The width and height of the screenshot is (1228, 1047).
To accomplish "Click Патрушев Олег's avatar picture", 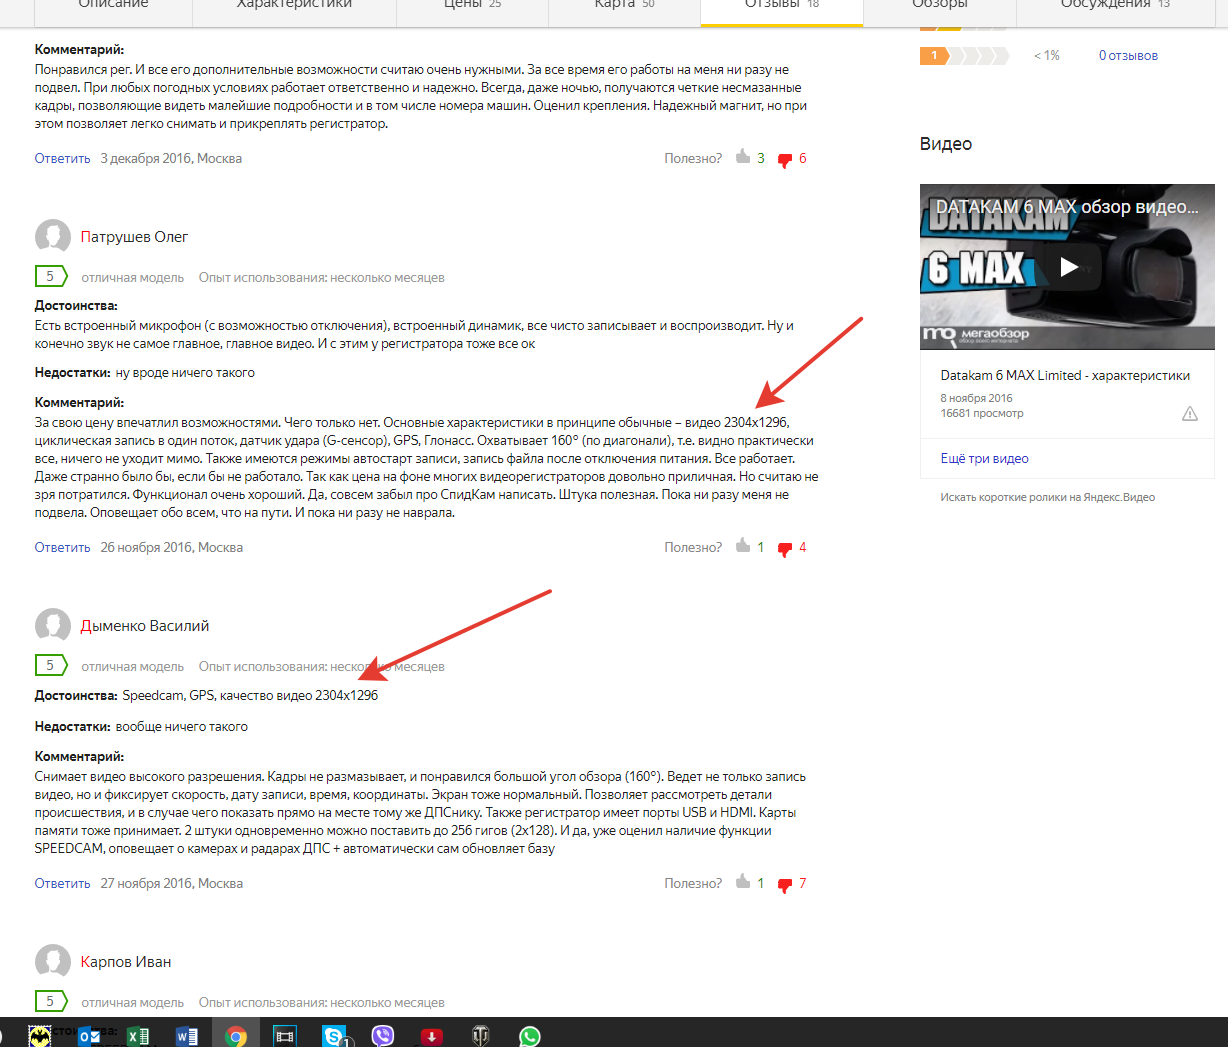I will point(53,237).
